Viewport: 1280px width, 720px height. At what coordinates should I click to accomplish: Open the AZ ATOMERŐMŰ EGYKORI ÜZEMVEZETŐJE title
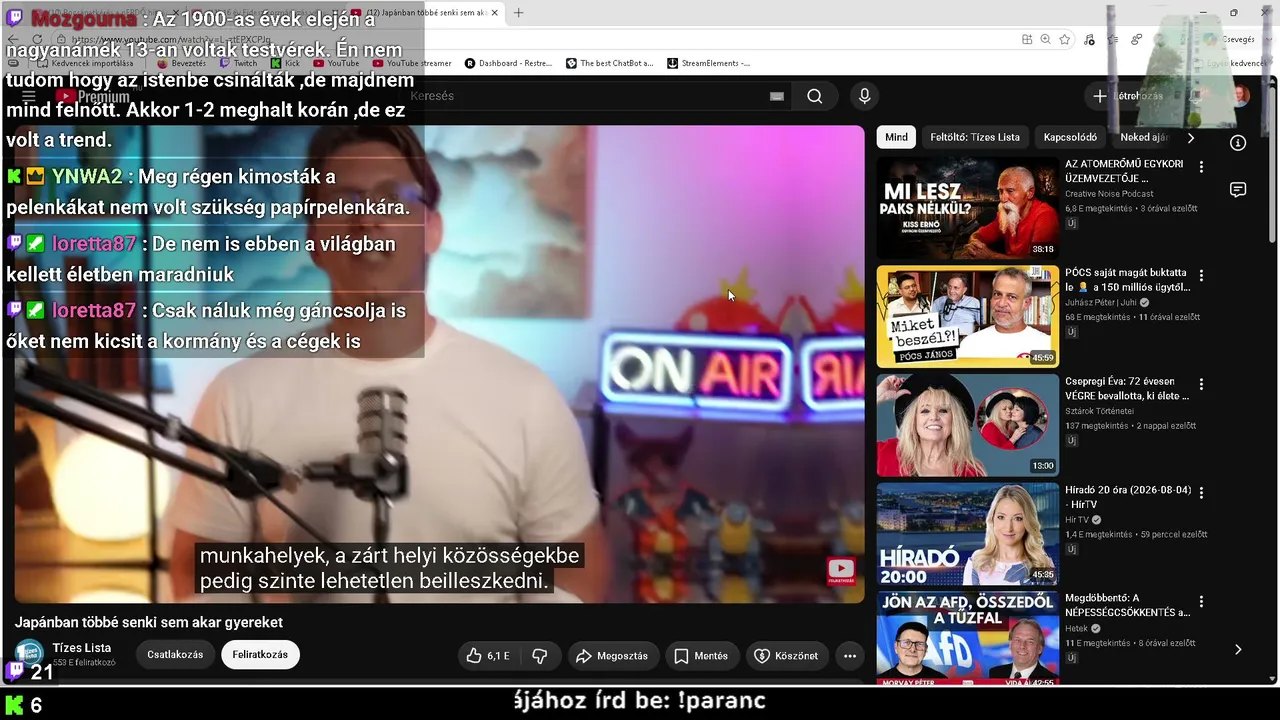(x=1124, y=171)
